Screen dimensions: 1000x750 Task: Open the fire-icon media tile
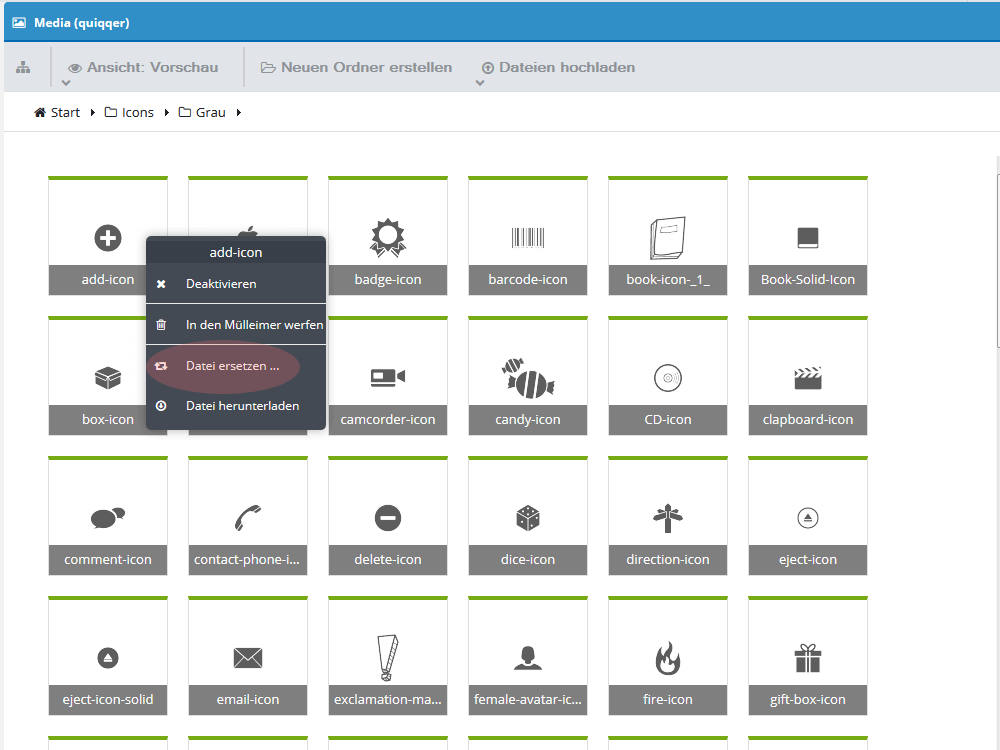pos(668,656)
